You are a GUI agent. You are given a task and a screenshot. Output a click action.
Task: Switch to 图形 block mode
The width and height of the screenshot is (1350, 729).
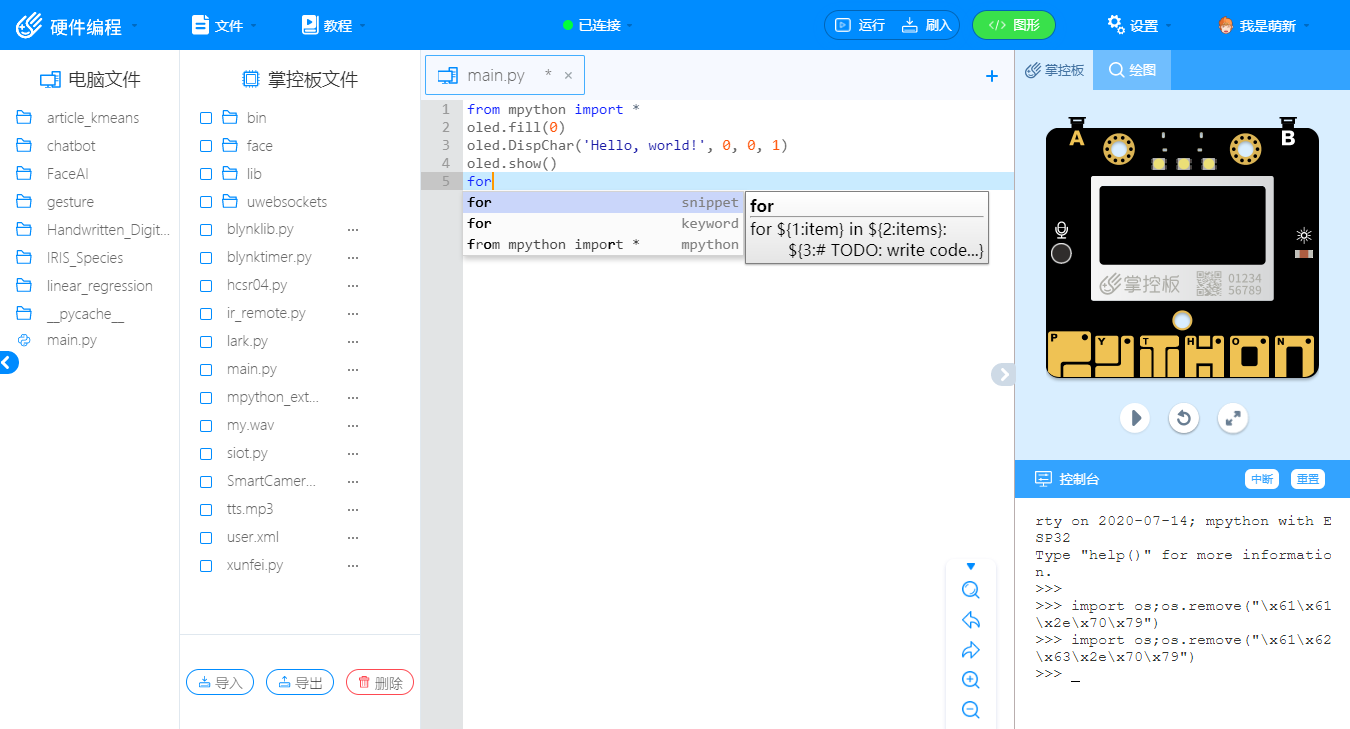1013,25
